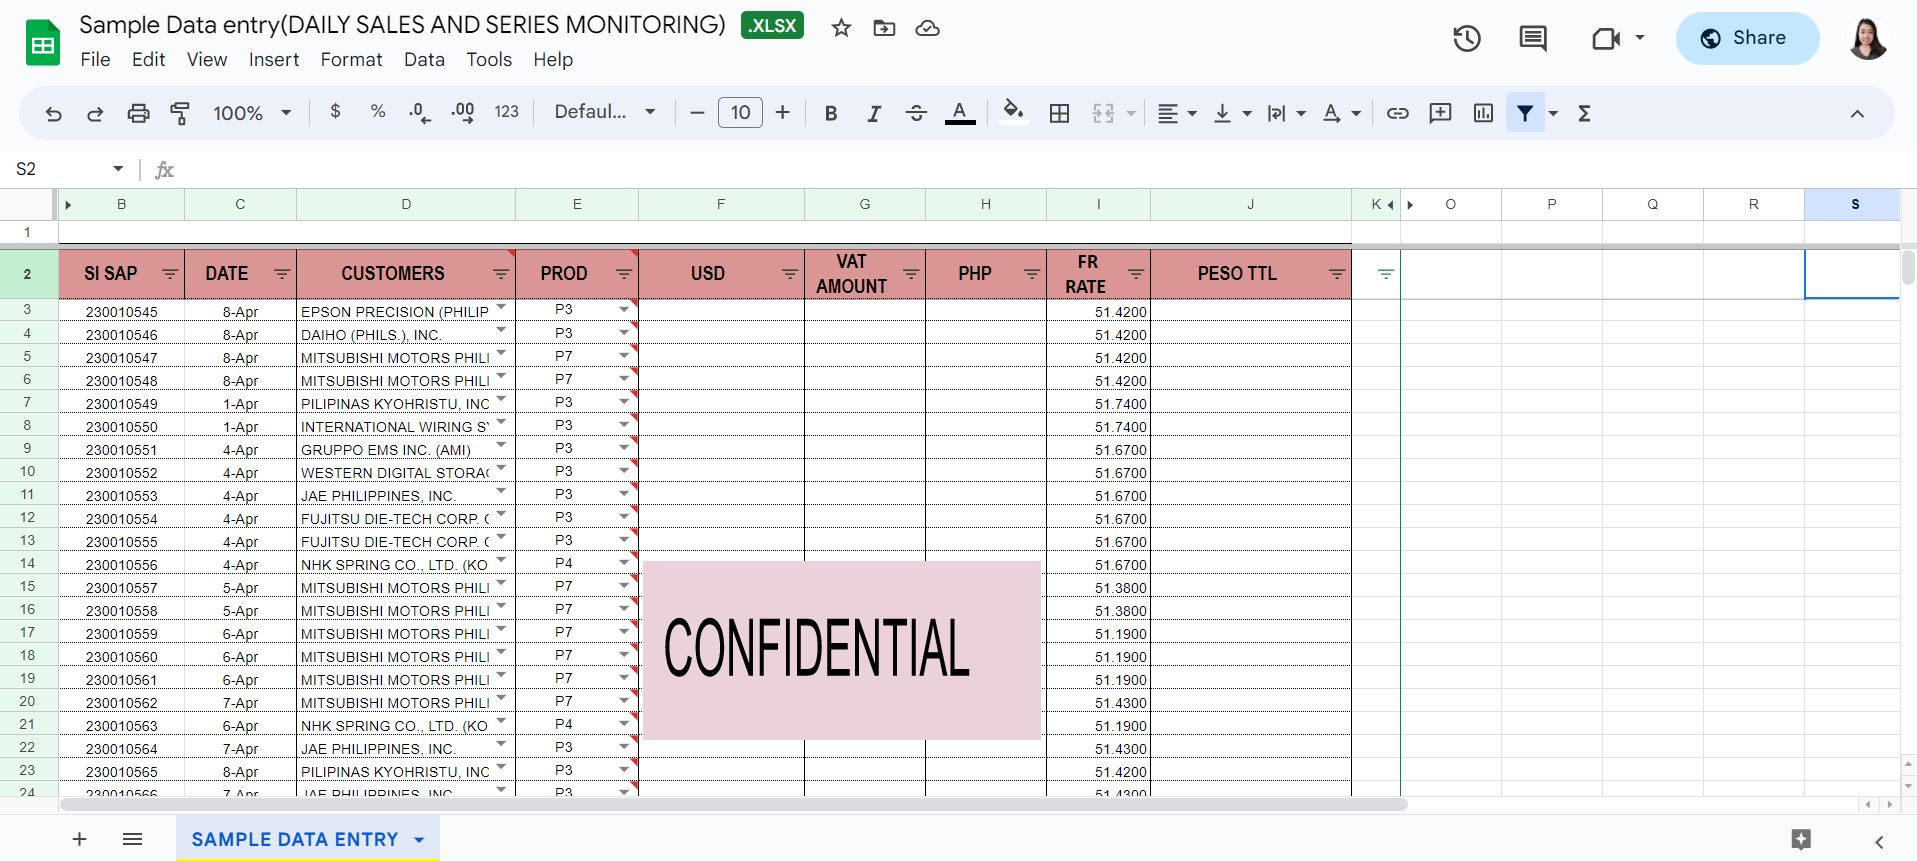Increase font size plus button
The width and height of the screenshot is (1917, 861).
click(x=783, y=114)
